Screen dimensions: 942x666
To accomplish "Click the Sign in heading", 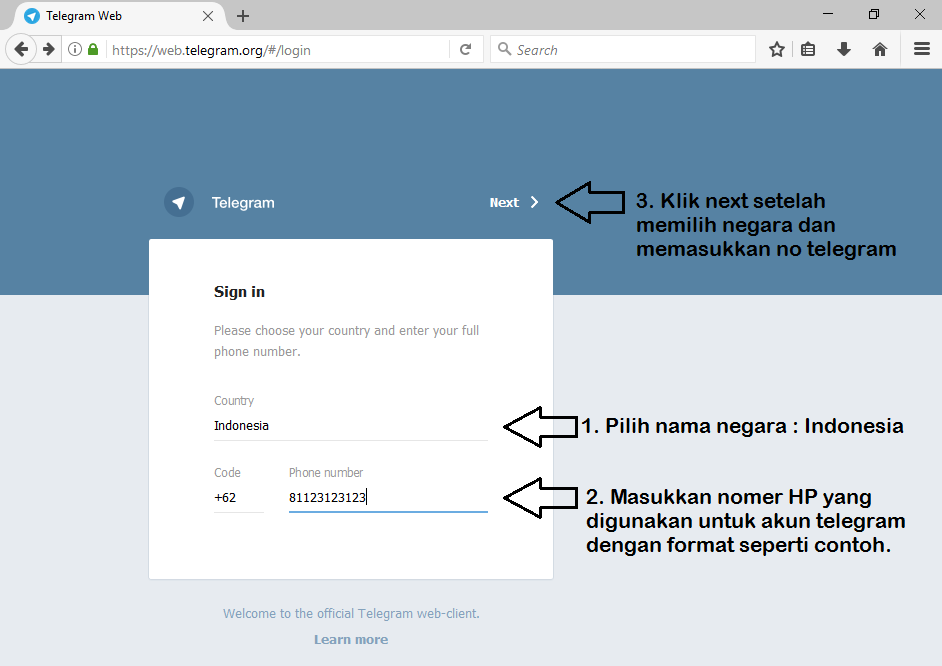I will click(239, 292).
